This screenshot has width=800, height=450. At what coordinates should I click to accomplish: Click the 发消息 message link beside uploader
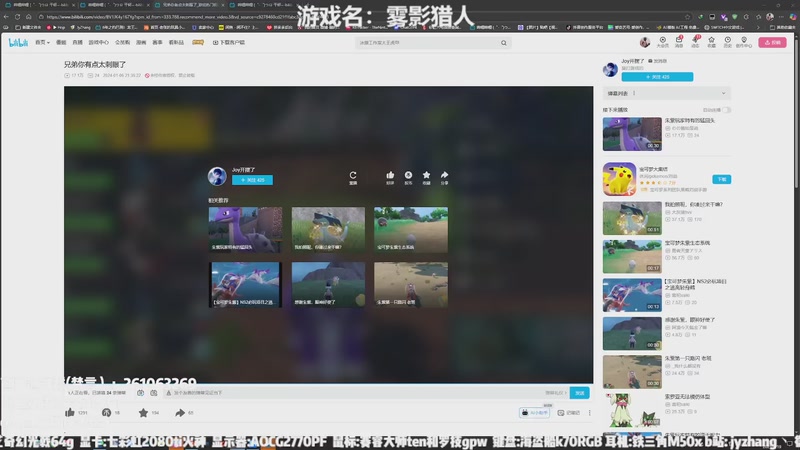[658, 61]
